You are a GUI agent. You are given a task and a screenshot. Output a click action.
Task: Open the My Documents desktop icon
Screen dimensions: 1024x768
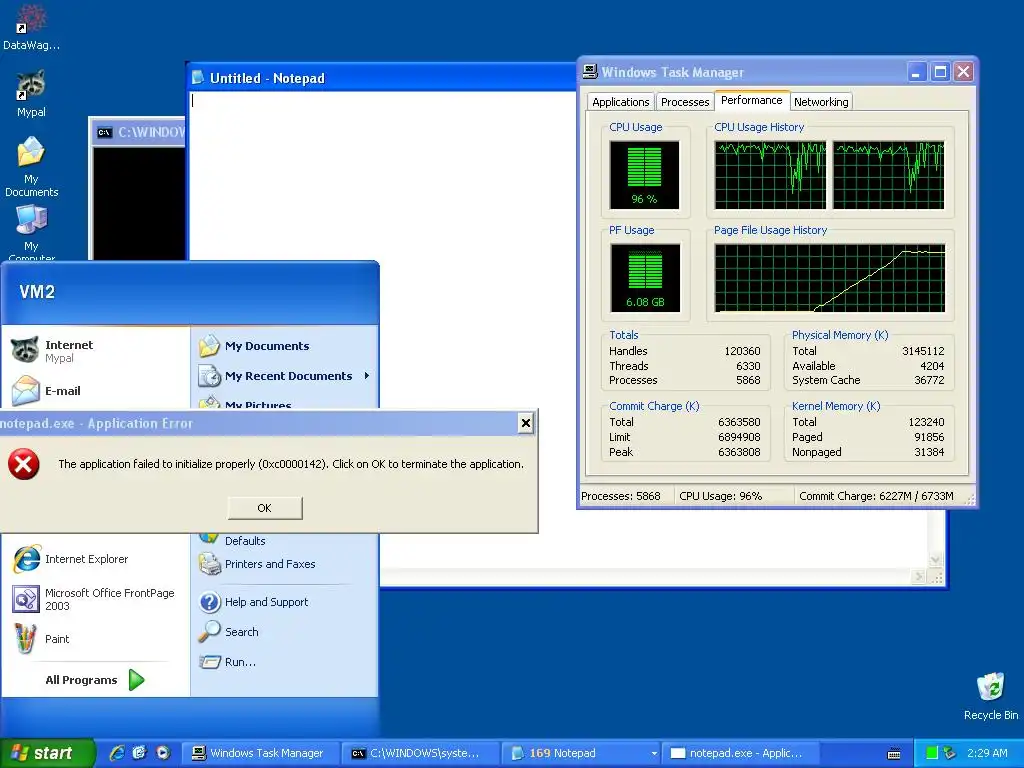pos(31,167)
